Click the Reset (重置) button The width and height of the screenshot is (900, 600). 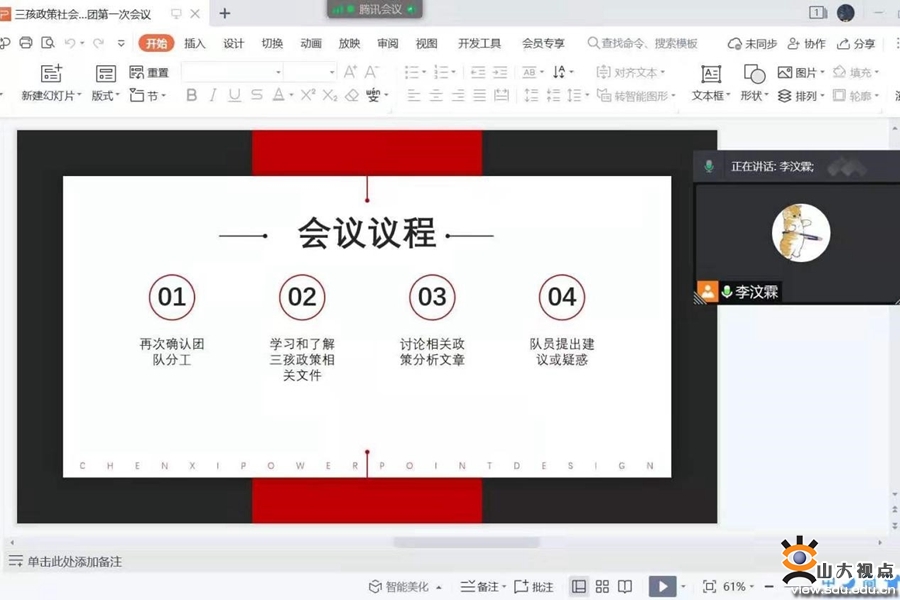tap(150, 73)
